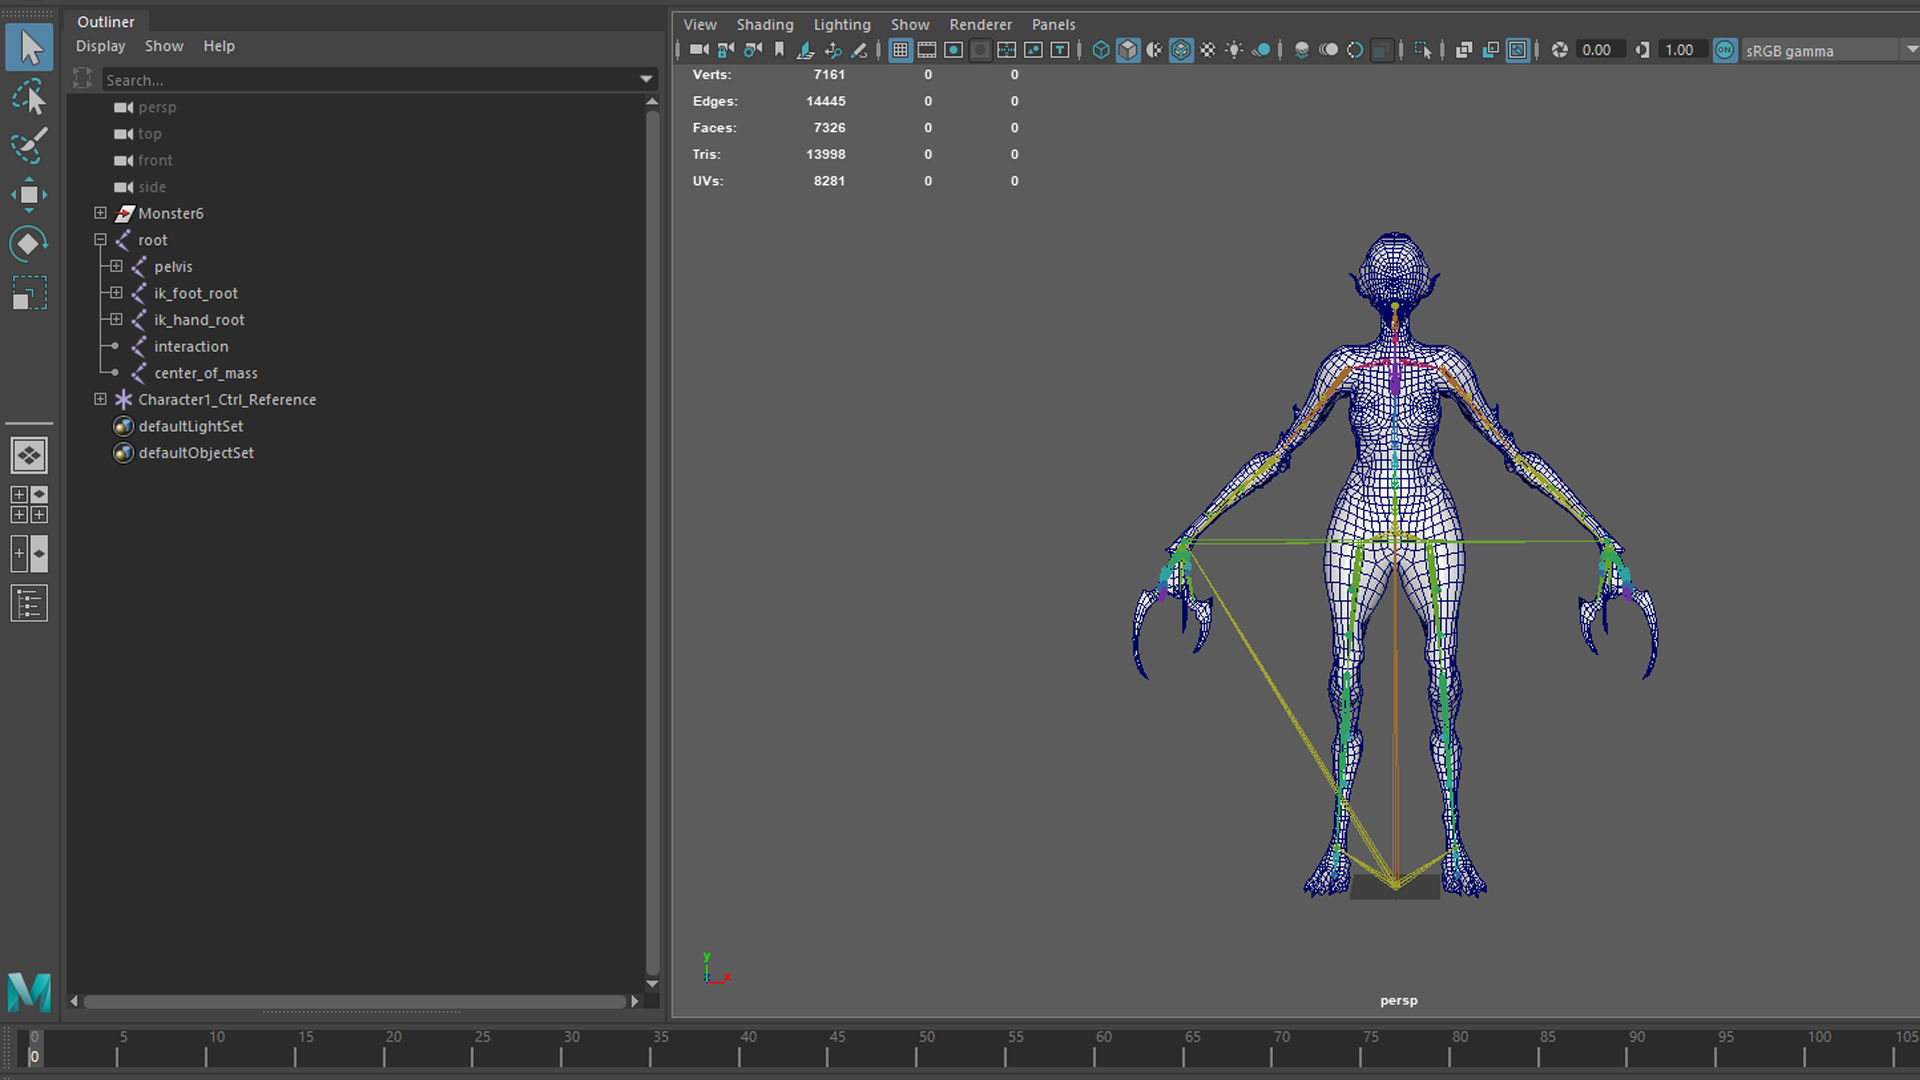This screenshot has width=1920, height=1080.
Task: Expand the Monster6 node
Action: click(100, 213)
